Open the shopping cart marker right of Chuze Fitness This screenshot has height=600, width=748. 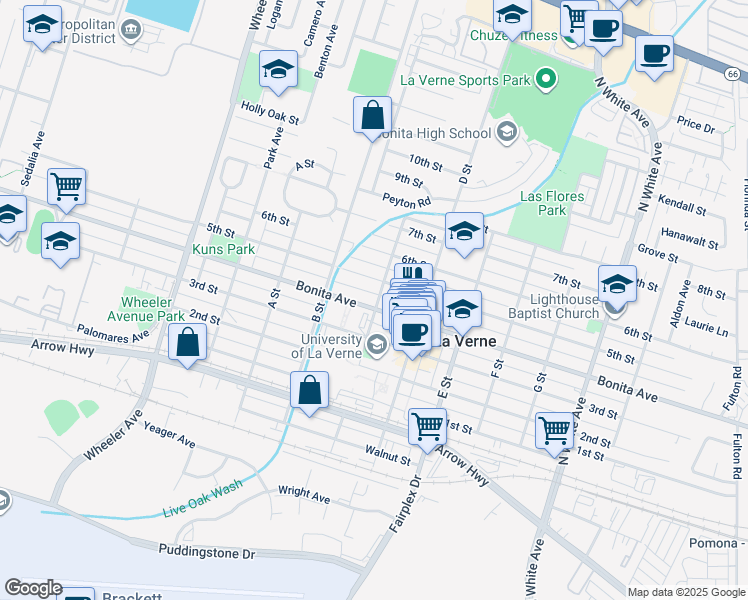[x=575, y=19]
